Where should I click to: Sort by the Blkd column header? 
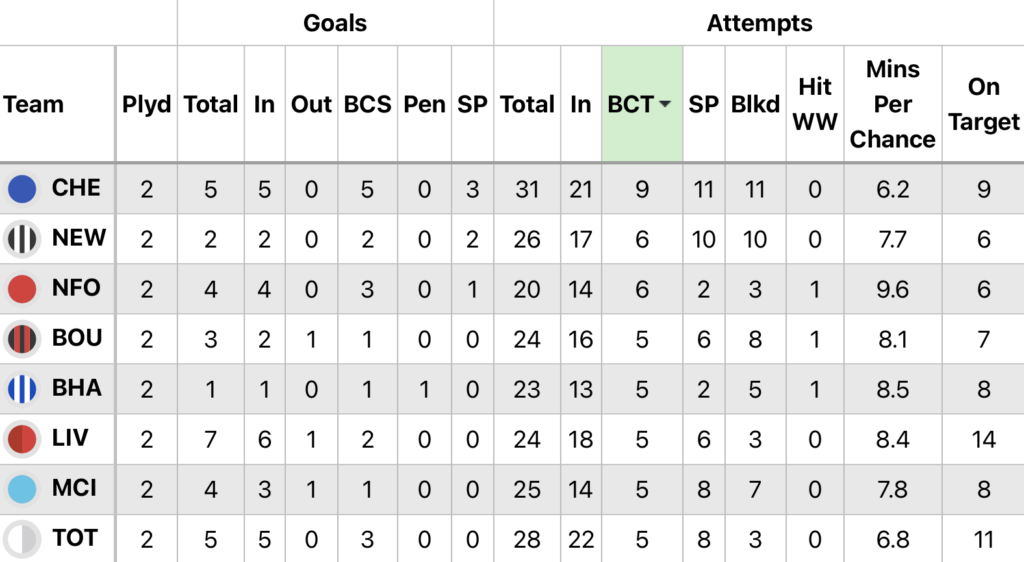tap(755, 104)
